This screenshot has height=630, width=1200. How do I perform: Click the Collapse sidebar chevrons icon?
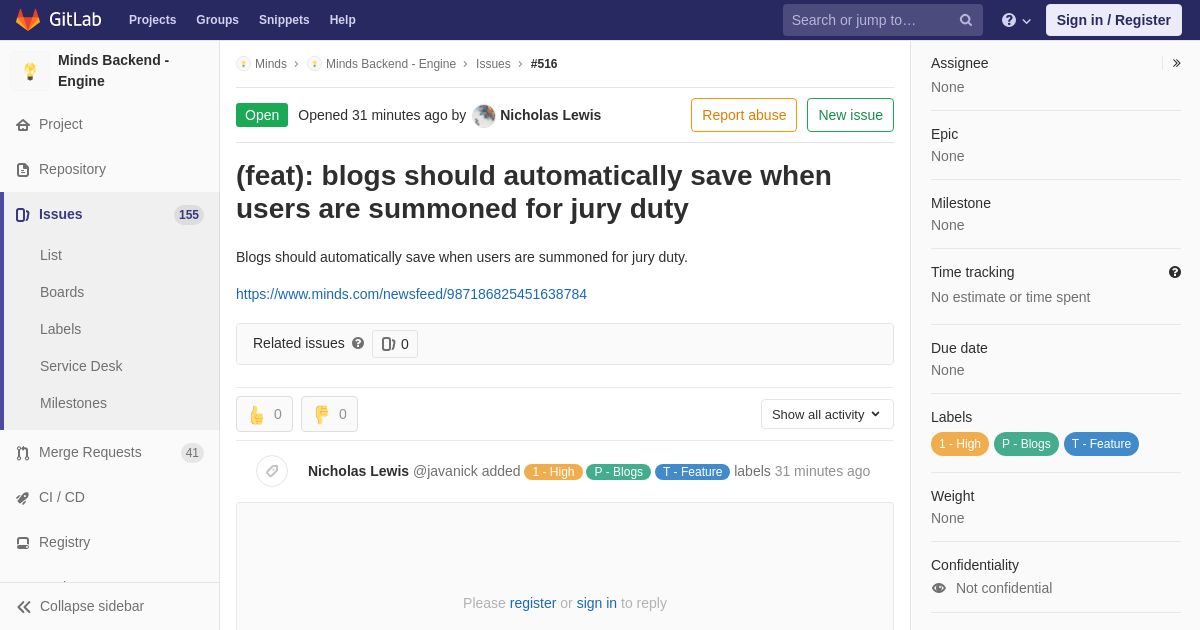tap(24, 607)
